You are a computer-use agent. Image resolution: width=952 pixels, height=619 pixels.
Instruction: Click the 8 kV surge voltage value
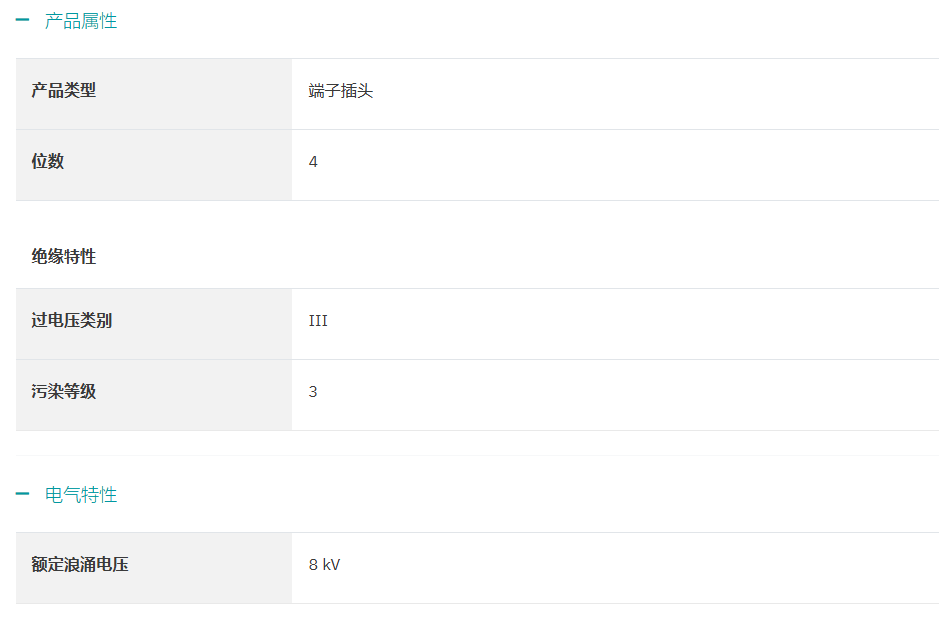click(x=324, y=565)
